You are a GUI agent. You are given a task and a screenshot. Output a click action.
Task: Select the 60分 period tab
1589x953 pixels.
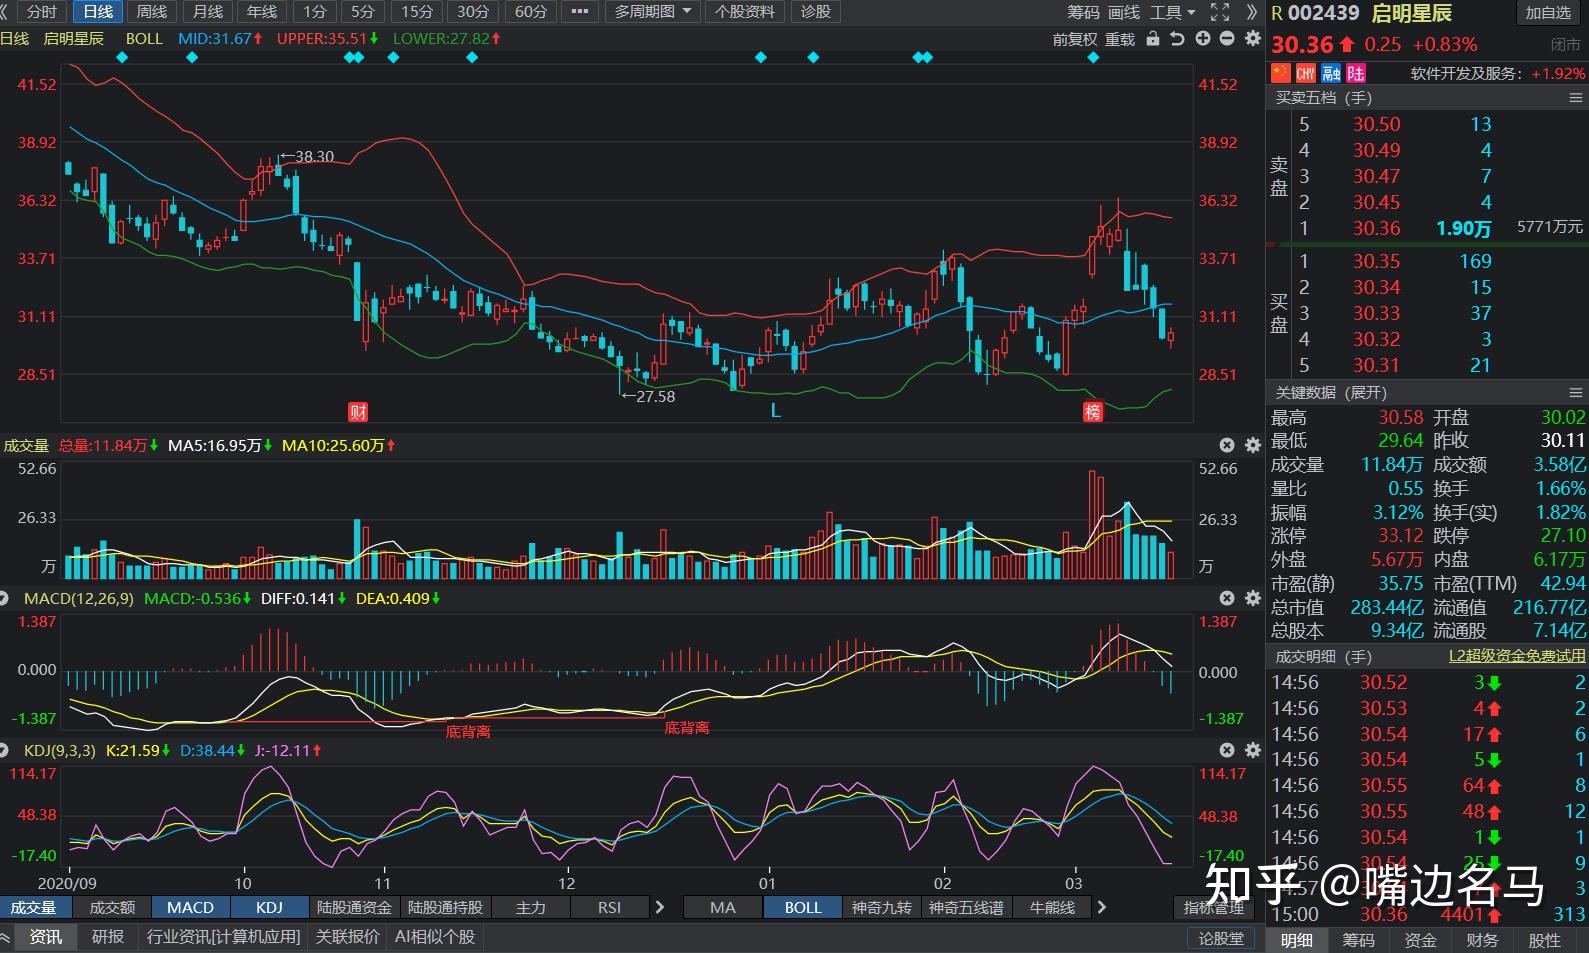[531, 12]
